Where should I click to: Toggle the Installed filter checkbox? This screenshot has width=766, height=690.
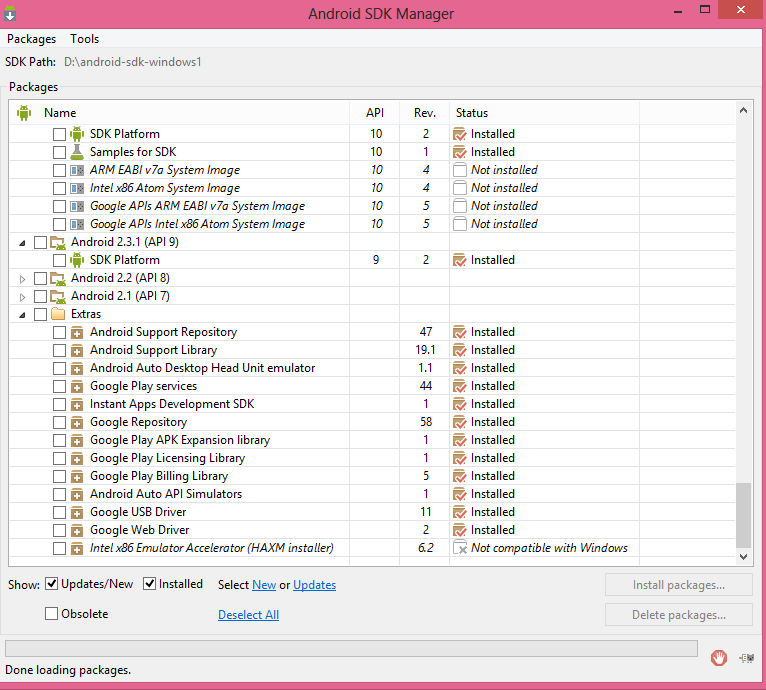[x=149, y=583]
